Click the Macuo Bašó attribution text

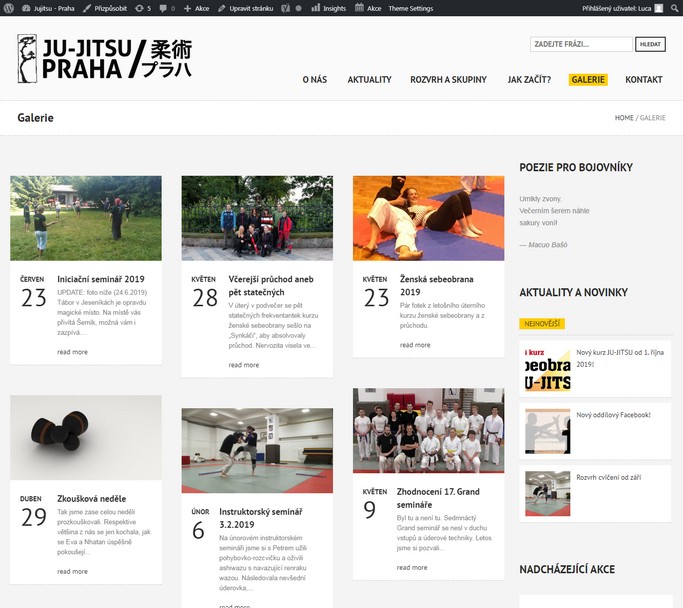tap(544, 245)
